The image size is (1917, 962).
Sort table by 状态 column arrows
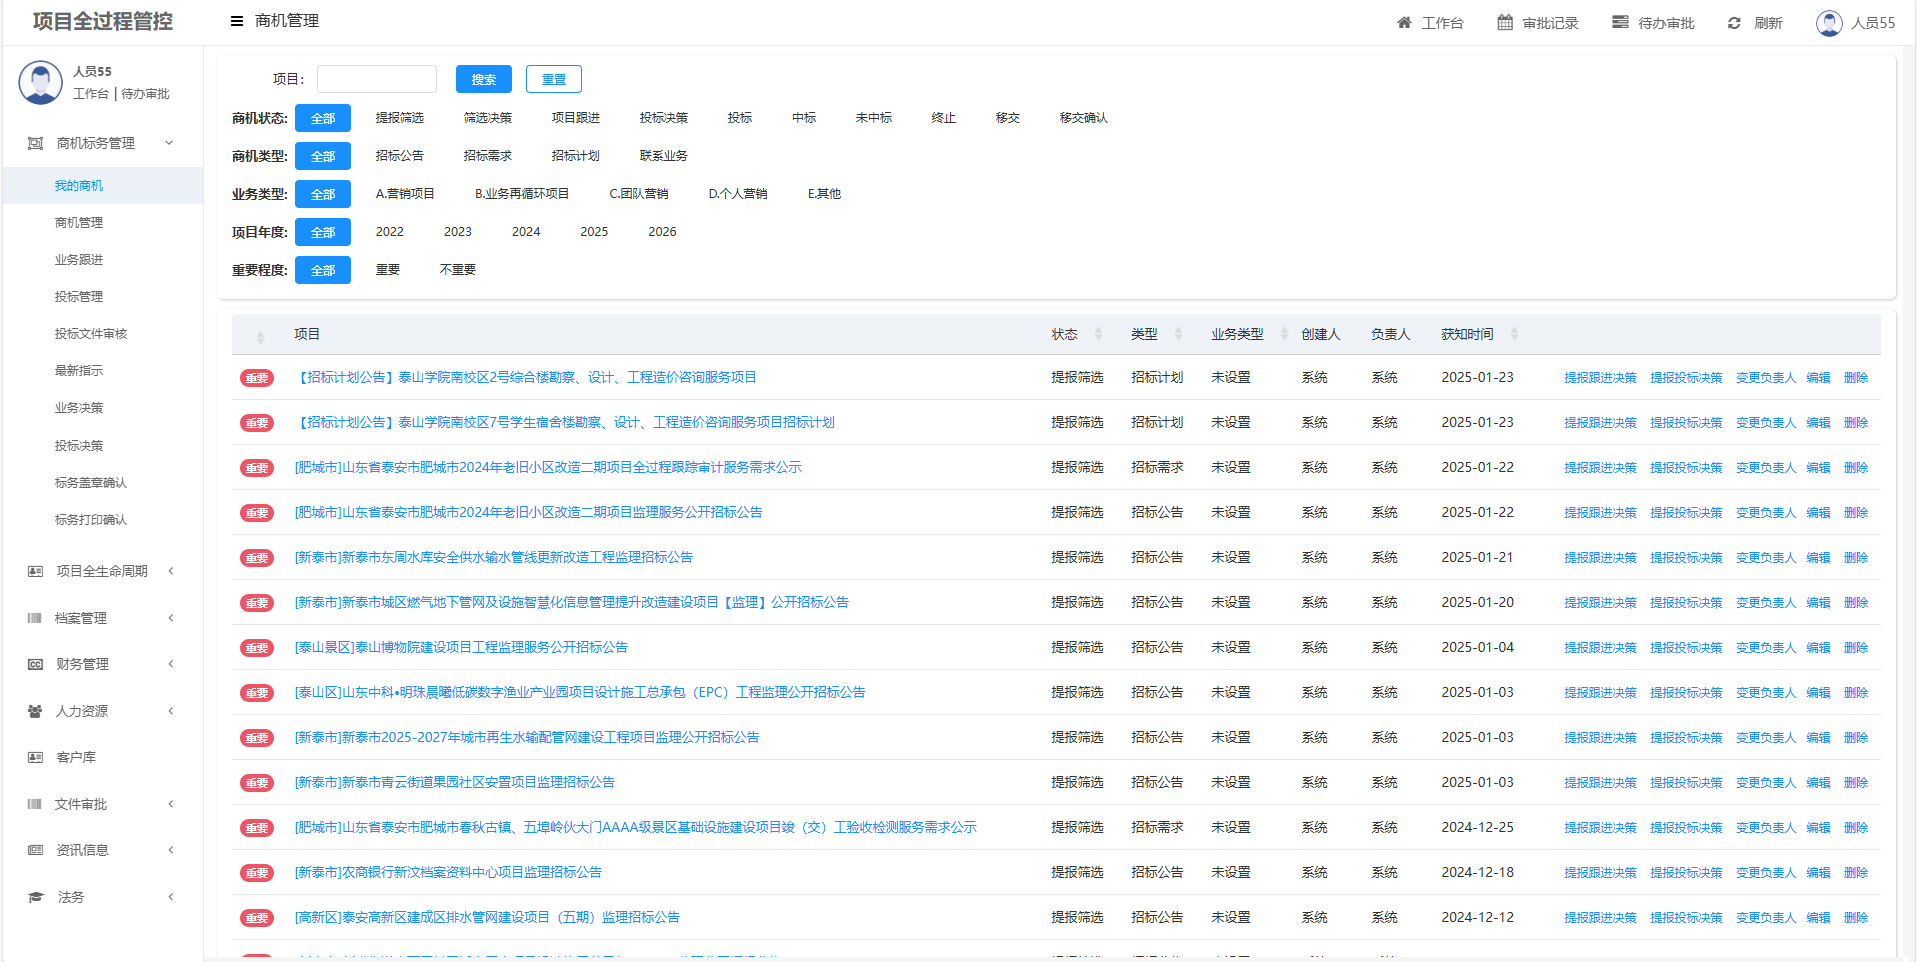coord(1098,334)
